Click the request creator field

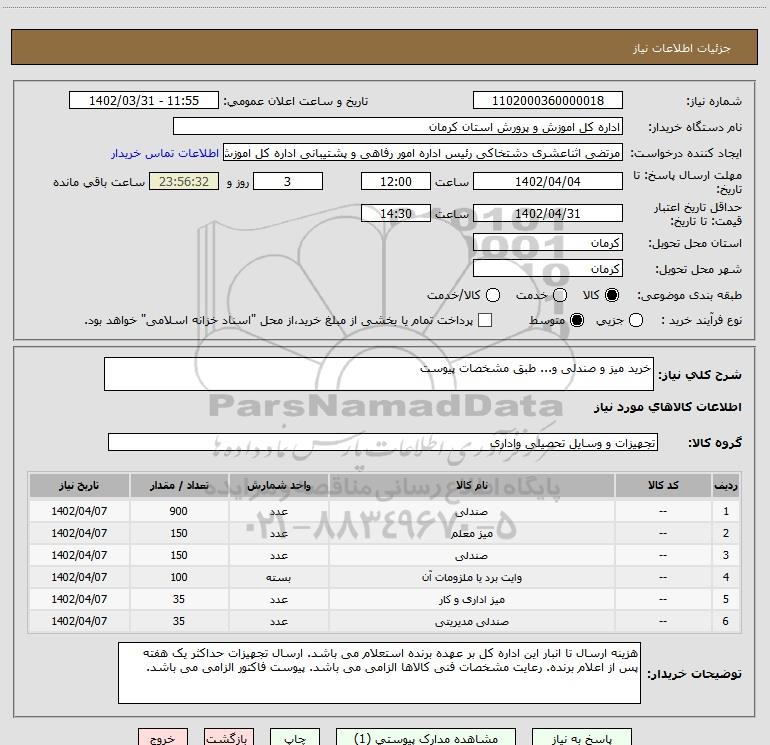pyautogui.click(x=423, y=153)
